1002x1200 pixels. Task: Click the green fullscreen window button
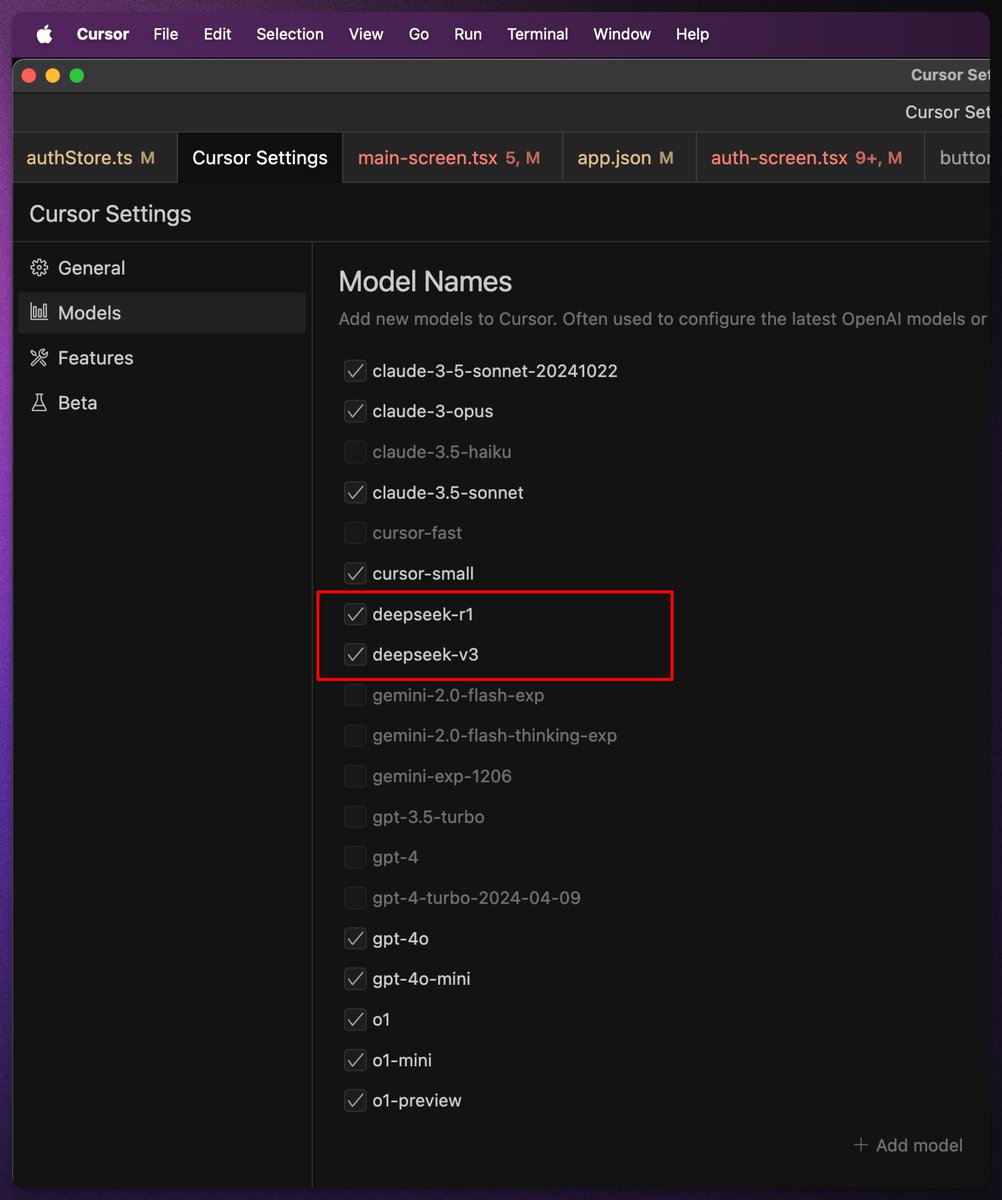click(x=77, y=75)
